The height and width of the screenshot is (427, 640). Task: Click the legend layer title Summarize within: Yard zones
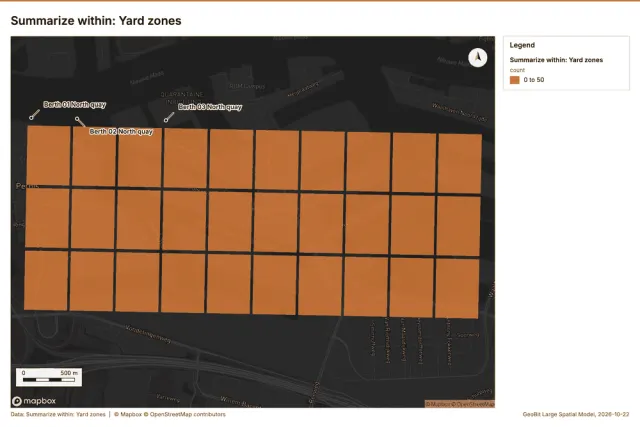[556, 60]
